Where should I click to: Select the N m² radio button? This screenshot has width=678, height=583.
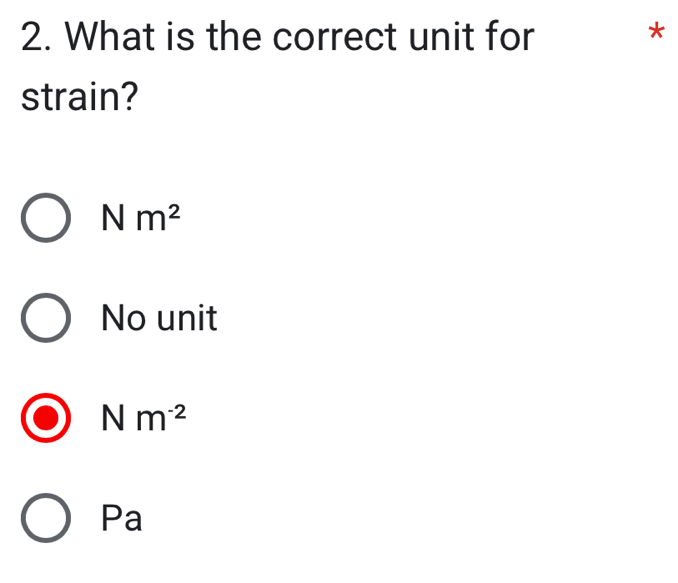(46, 219)
